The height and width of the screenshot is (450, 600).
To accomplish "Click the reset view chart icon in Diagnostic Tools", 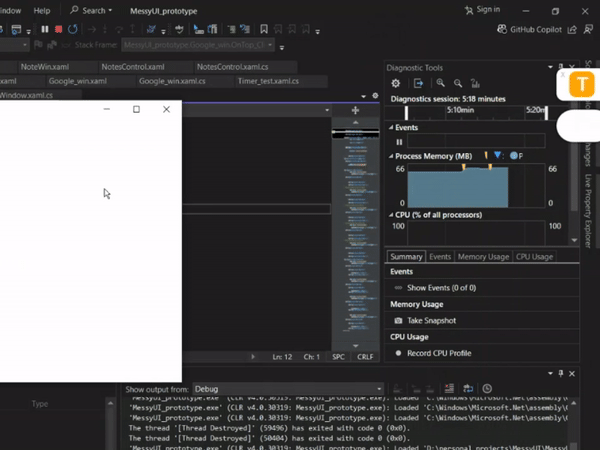I will click(475, 83).
